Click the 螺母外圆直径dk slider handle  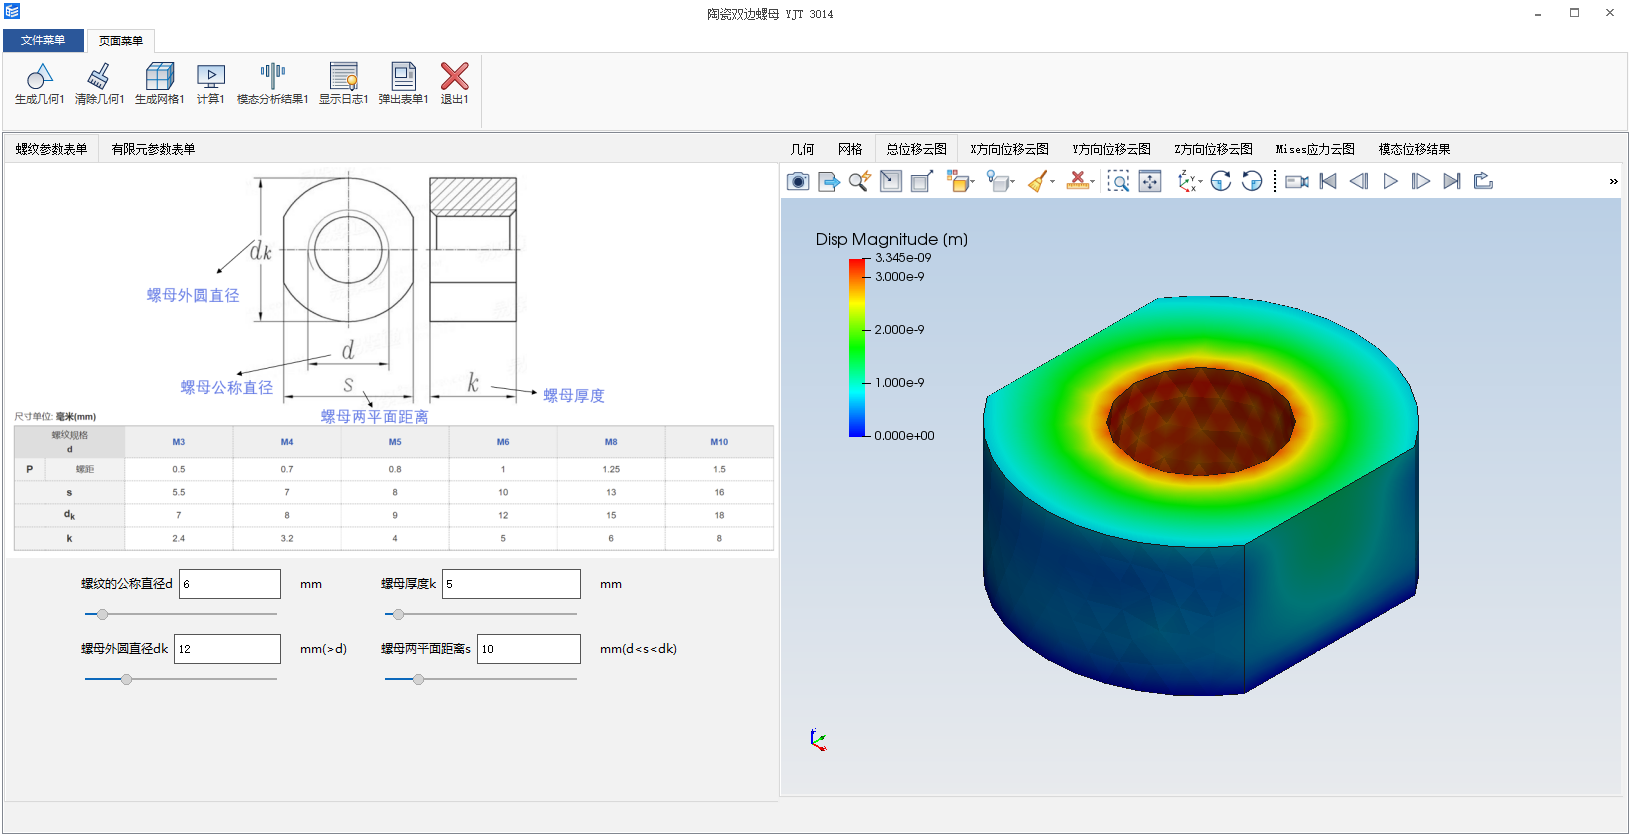pyautogui.click(x=126, y=679)
